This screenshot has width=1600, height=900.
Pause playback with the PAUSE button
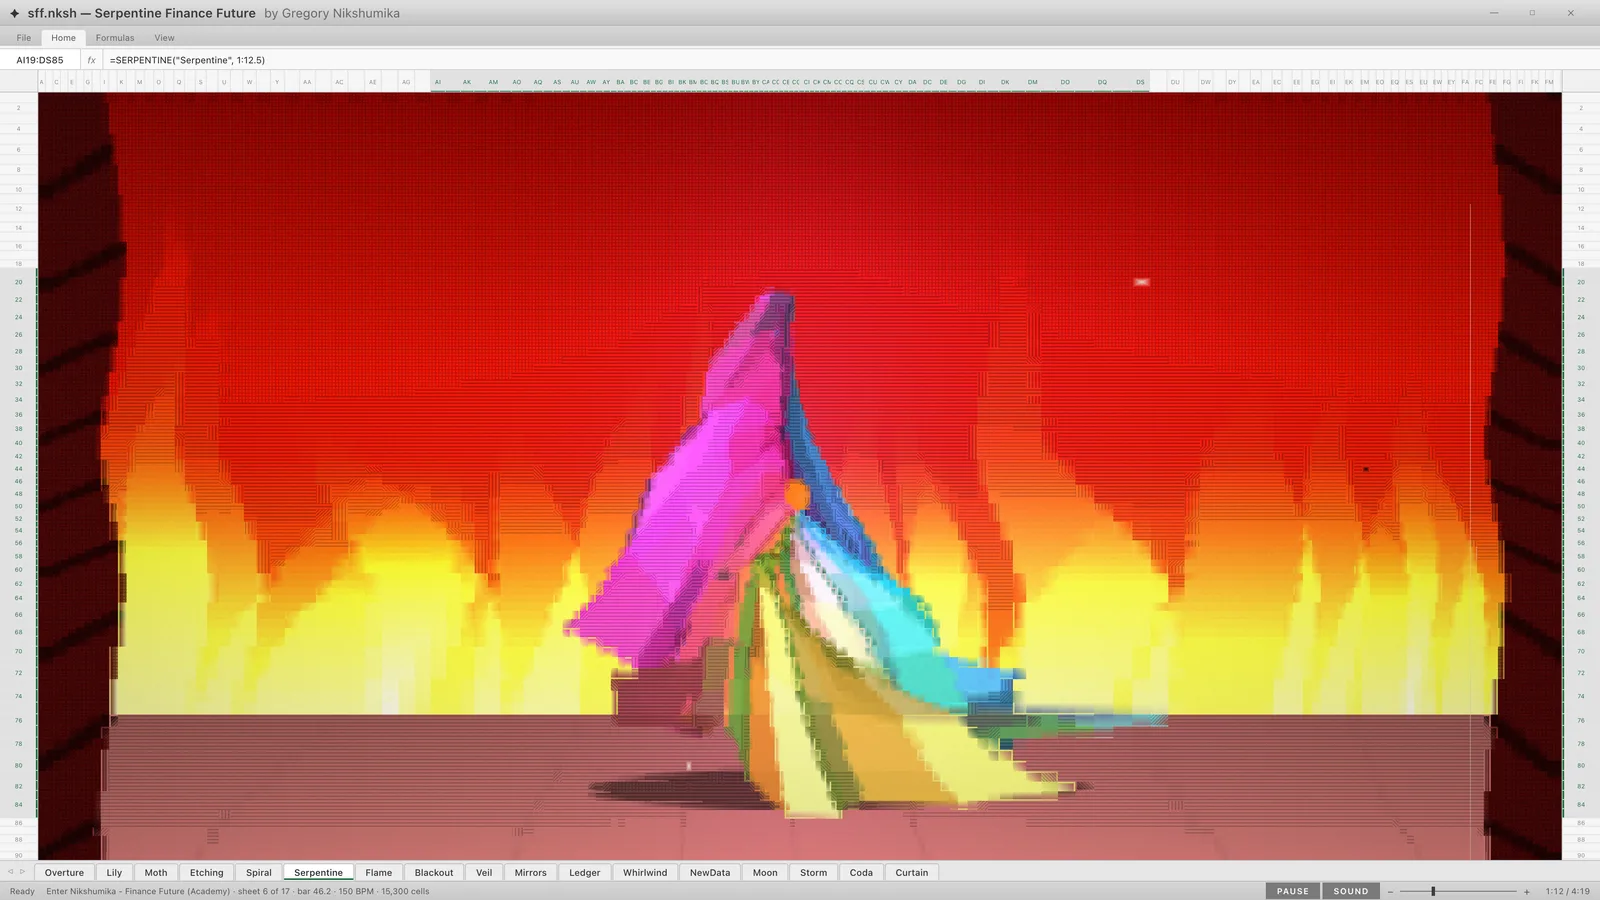[1293, 891]
